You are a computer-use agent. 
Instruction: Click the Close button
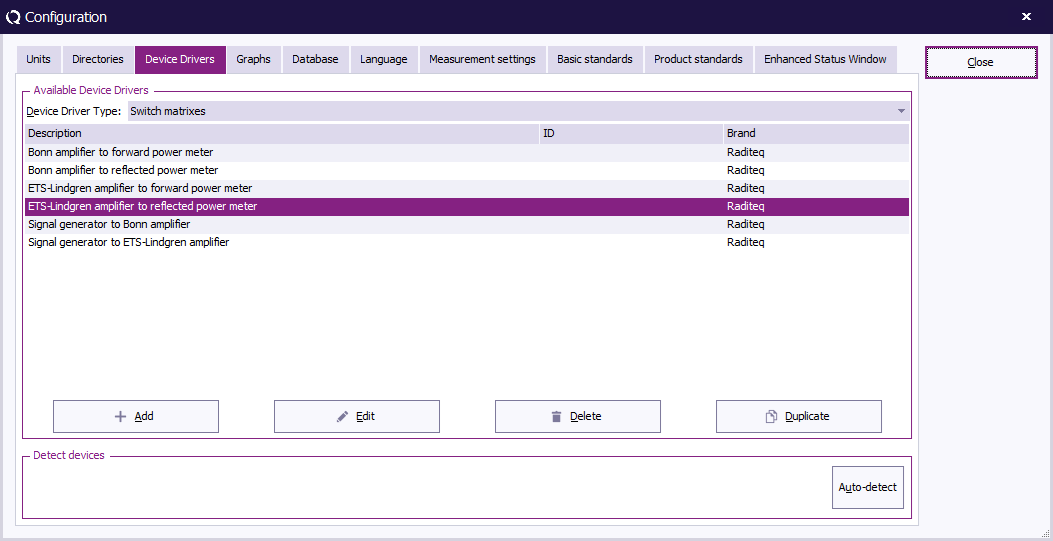point(980,63)
